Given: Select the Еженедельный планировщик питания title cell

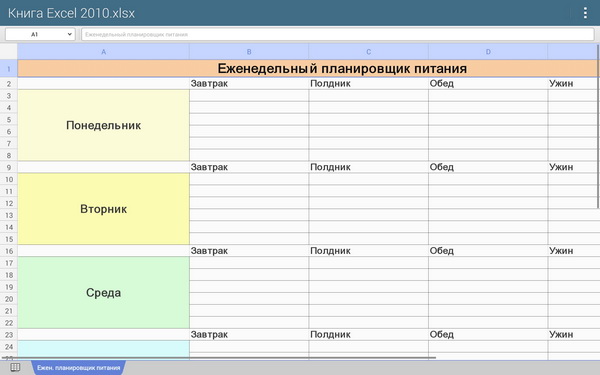Looking at the screenshot, I should pos(308,68).
